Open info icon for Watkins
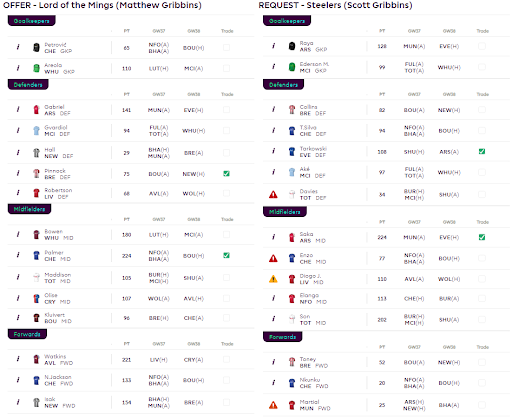 click(18, 359)
